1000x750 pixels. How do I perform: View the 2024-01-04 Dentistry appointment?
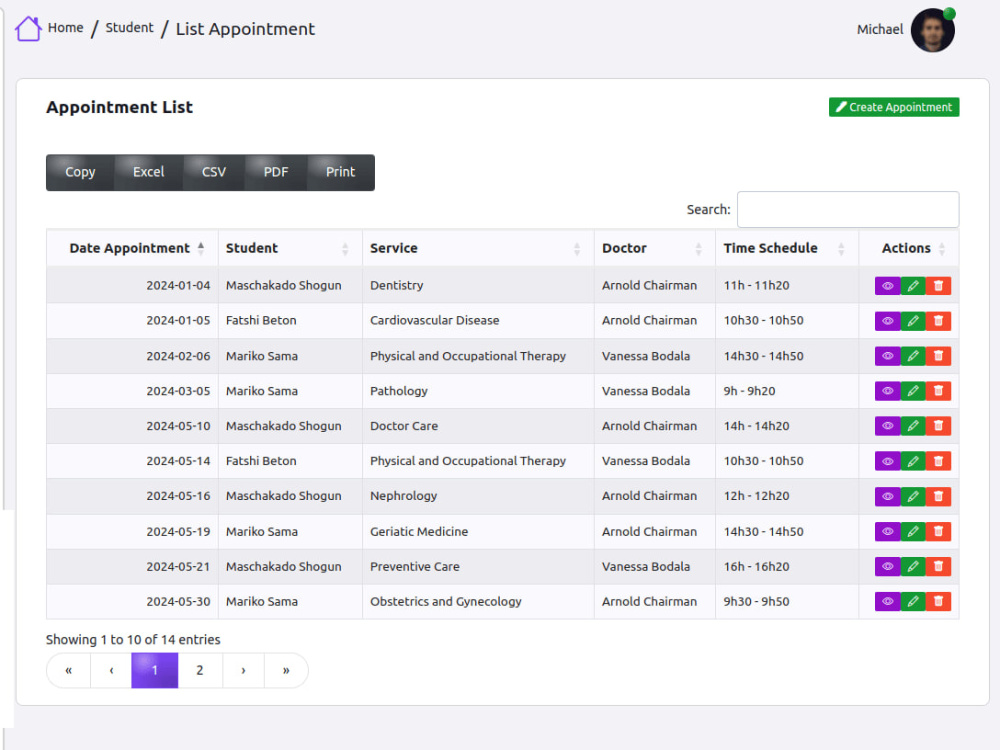tap(887, 286)
